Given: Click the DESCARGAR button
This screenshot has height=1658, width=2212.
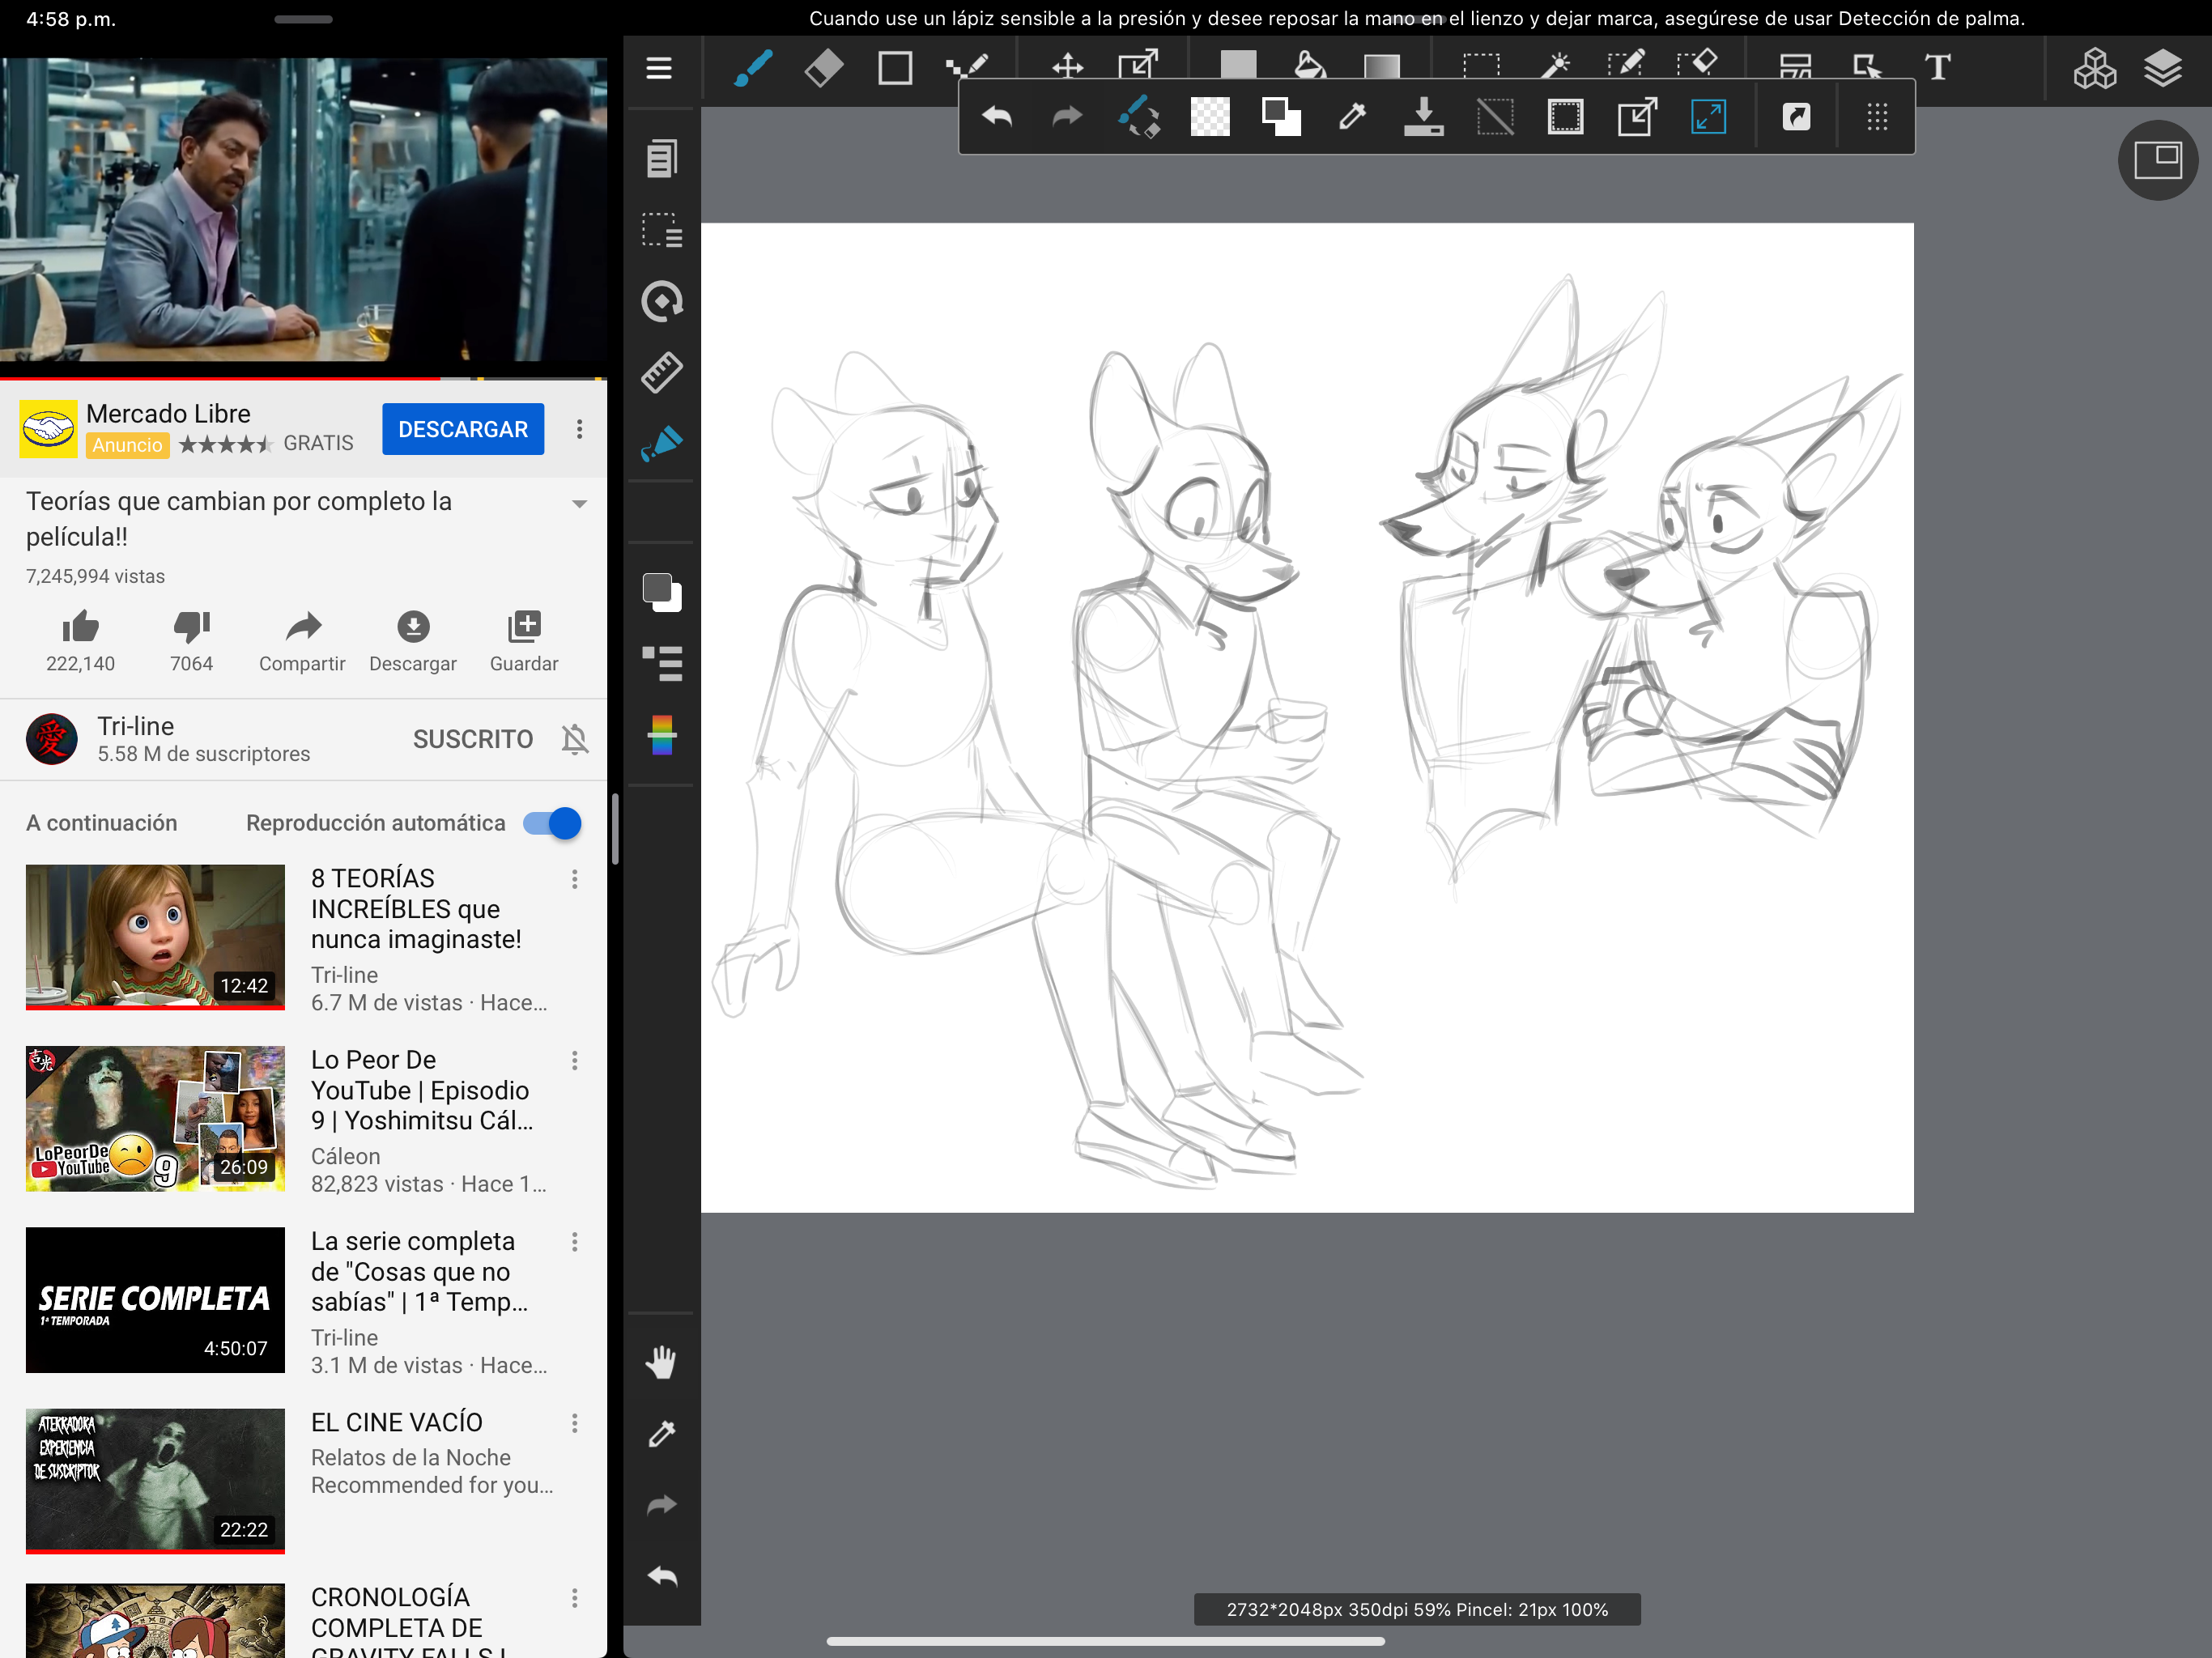Looking at the screenshot, I should [x=463, y=429].
